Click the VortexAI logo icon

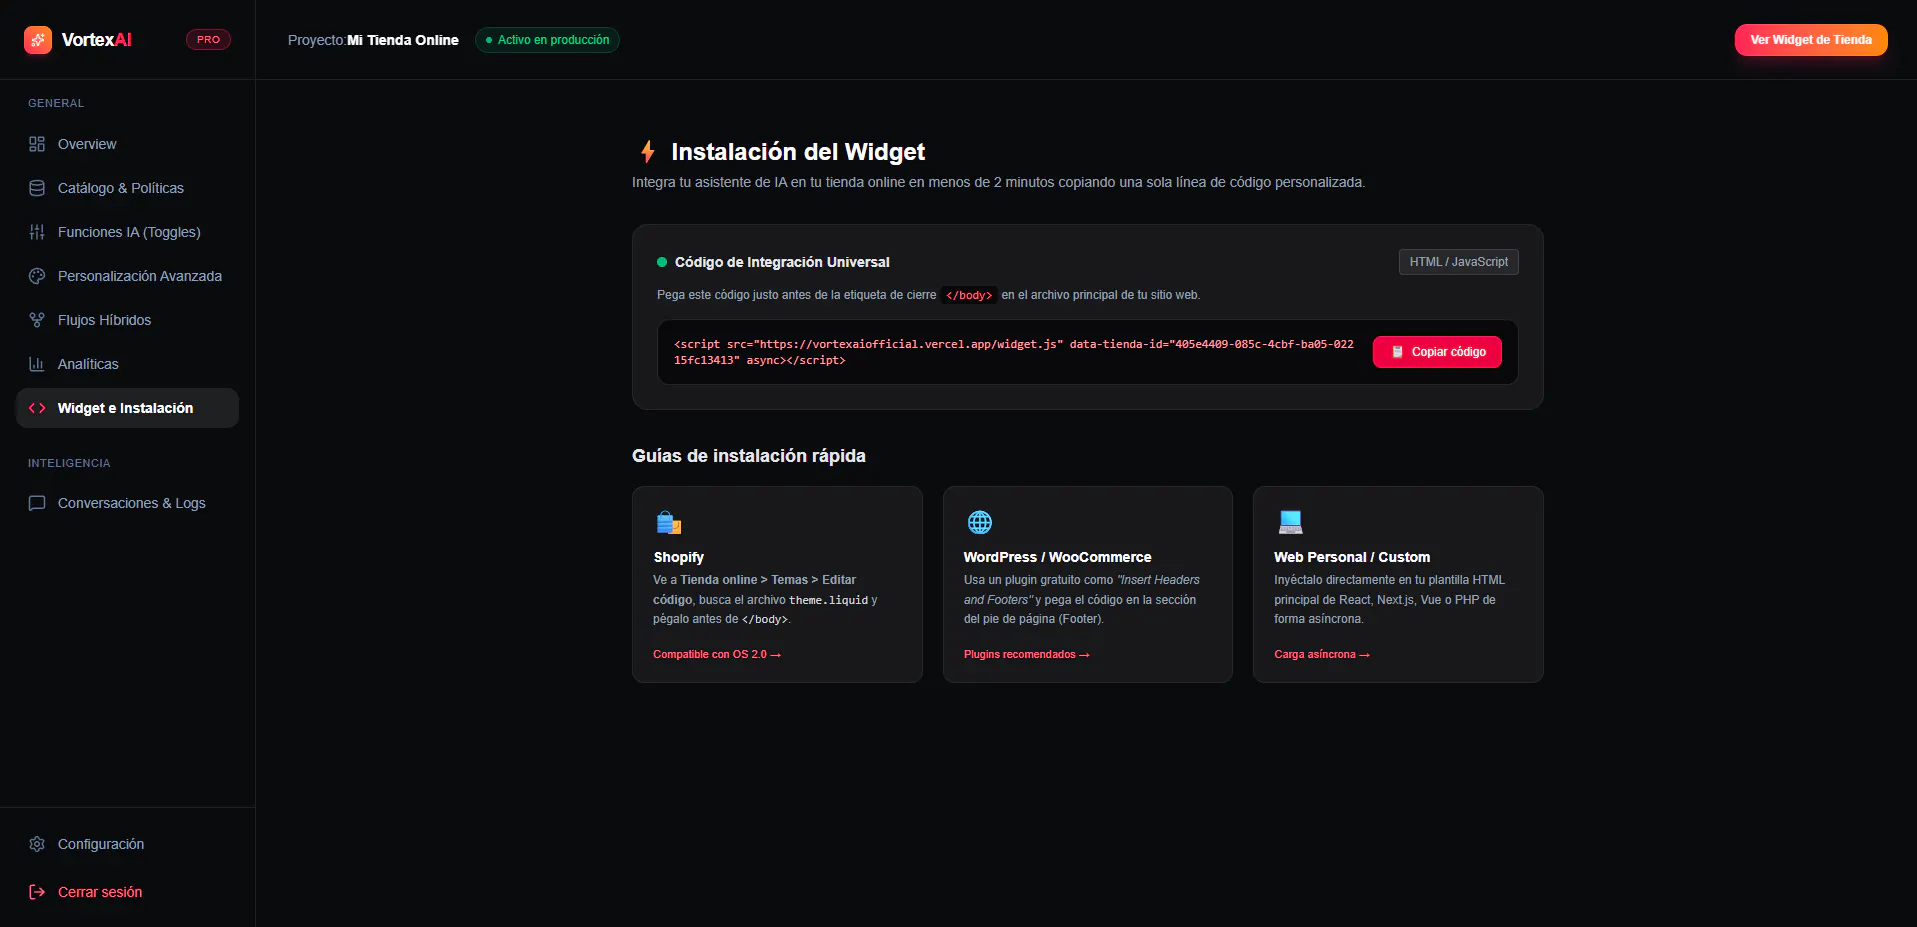38,40
